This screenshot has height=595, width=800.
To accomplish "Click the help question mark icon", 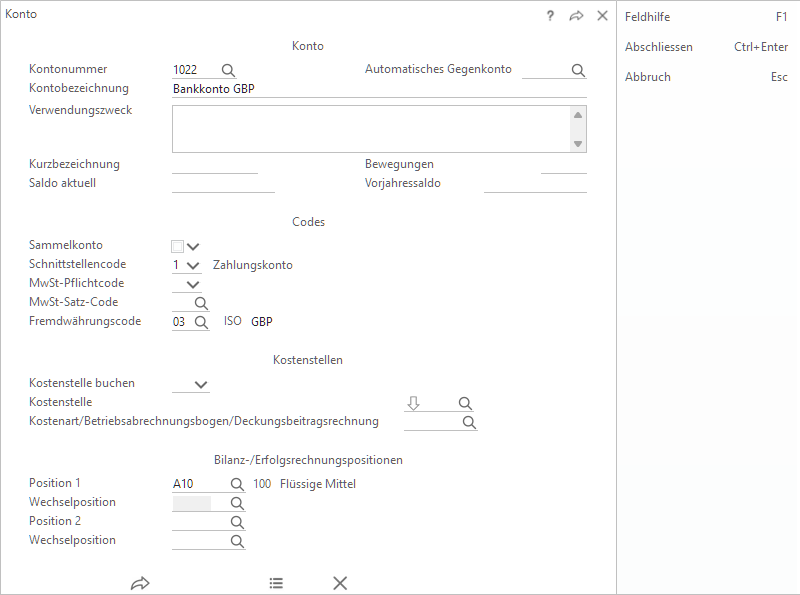I will 550,16.
